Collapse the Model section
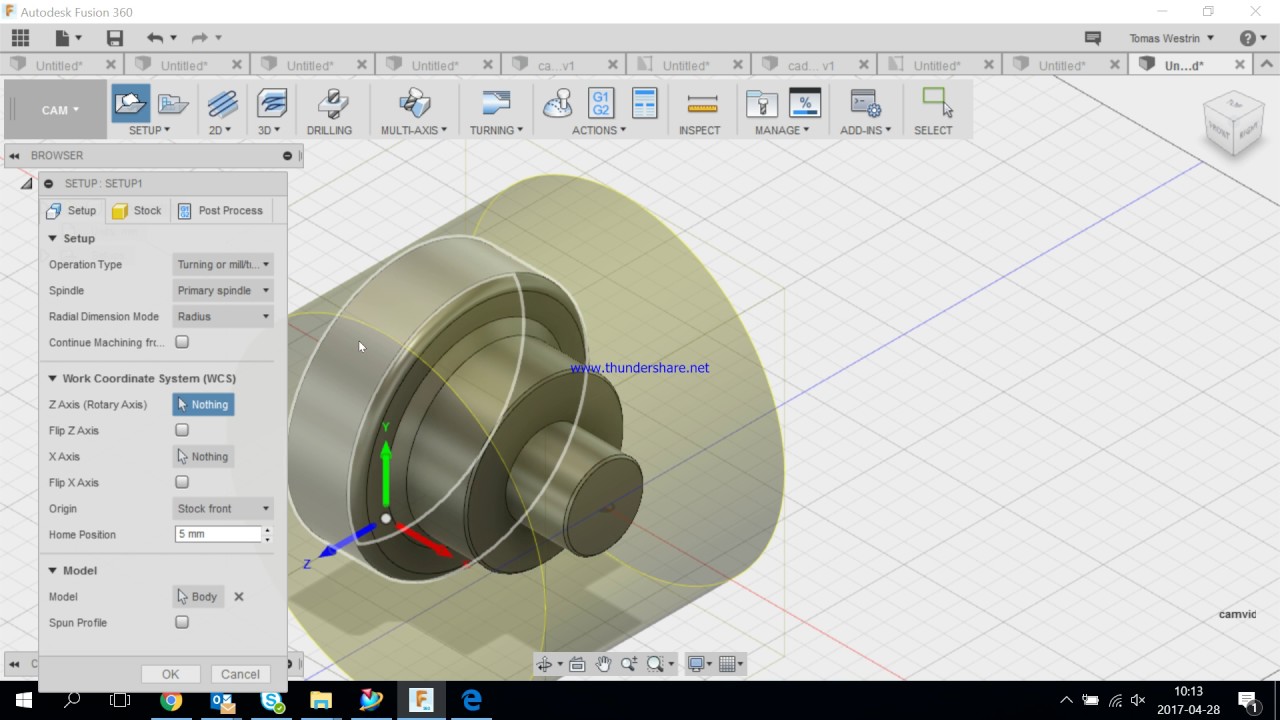This screenshot has width=1280, height=720. pyautogui.click(x=53, y=571)
